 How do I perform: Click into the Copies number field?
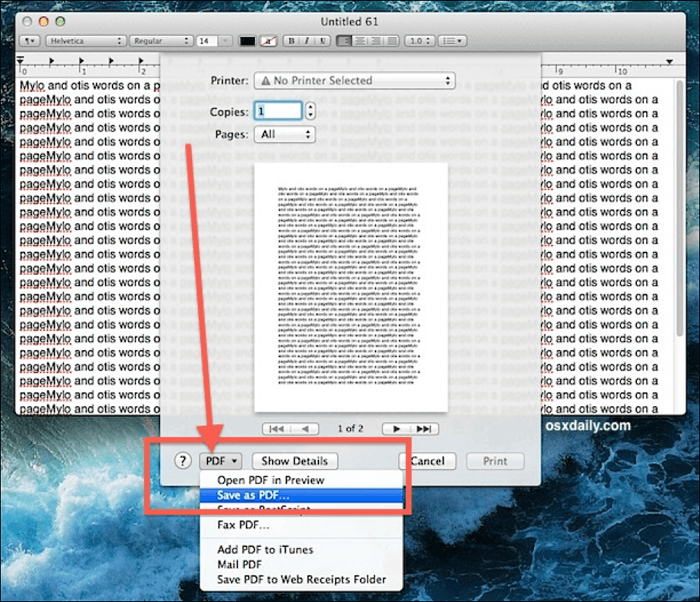(277, 111)
